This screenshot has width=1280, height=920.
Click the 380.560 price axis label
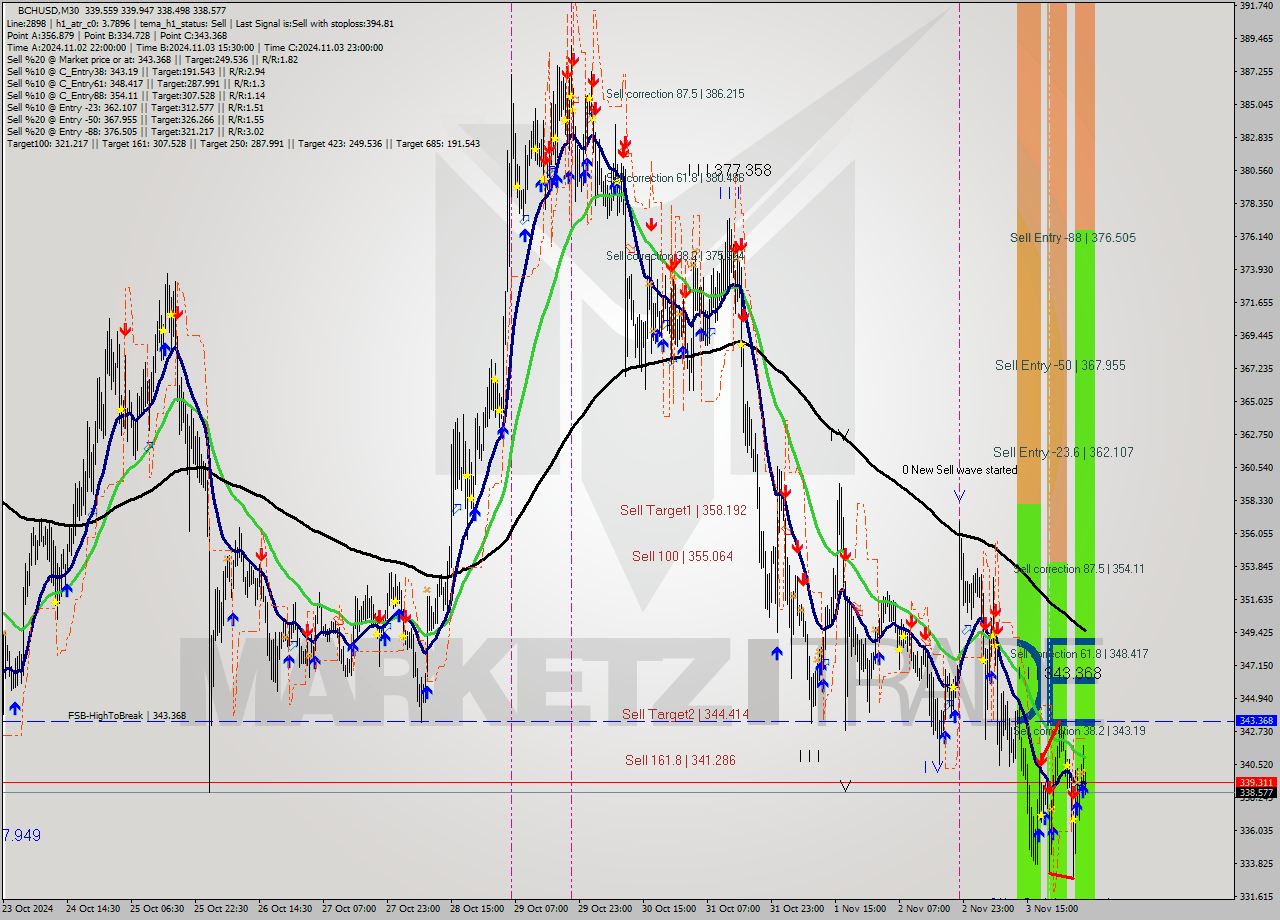click(1256, 170)
